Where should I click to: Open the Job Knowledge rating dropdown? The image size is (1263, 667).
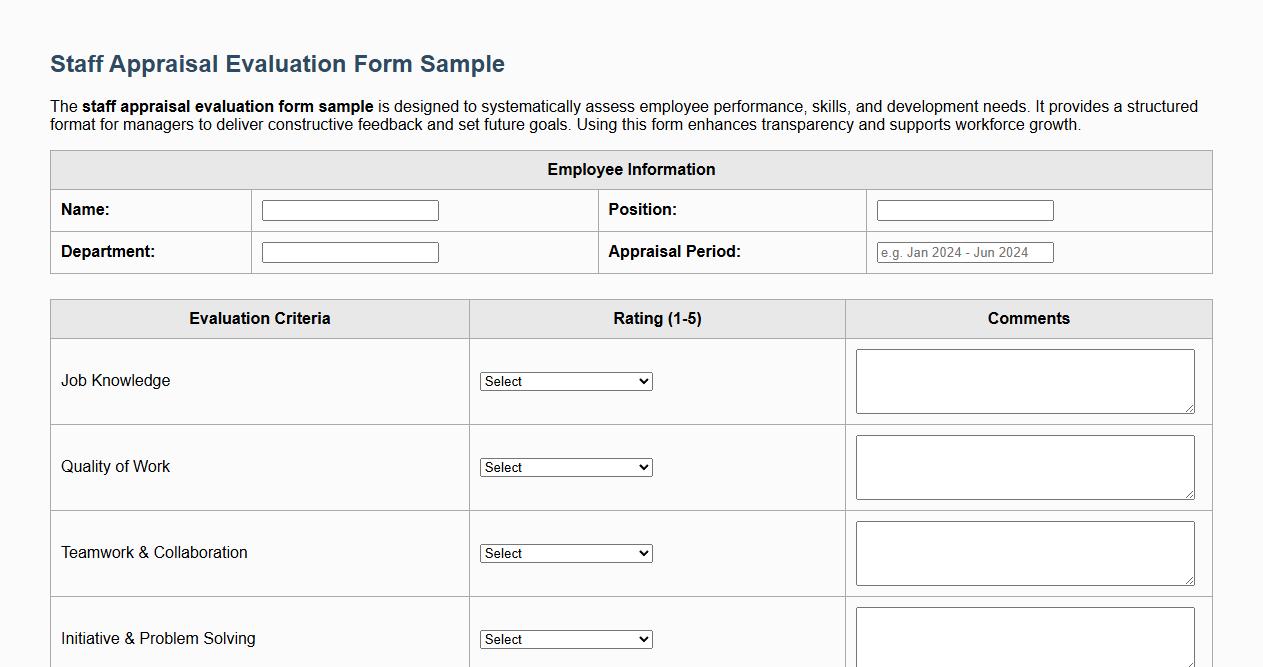pyautogui.click(x=565, y=381)
